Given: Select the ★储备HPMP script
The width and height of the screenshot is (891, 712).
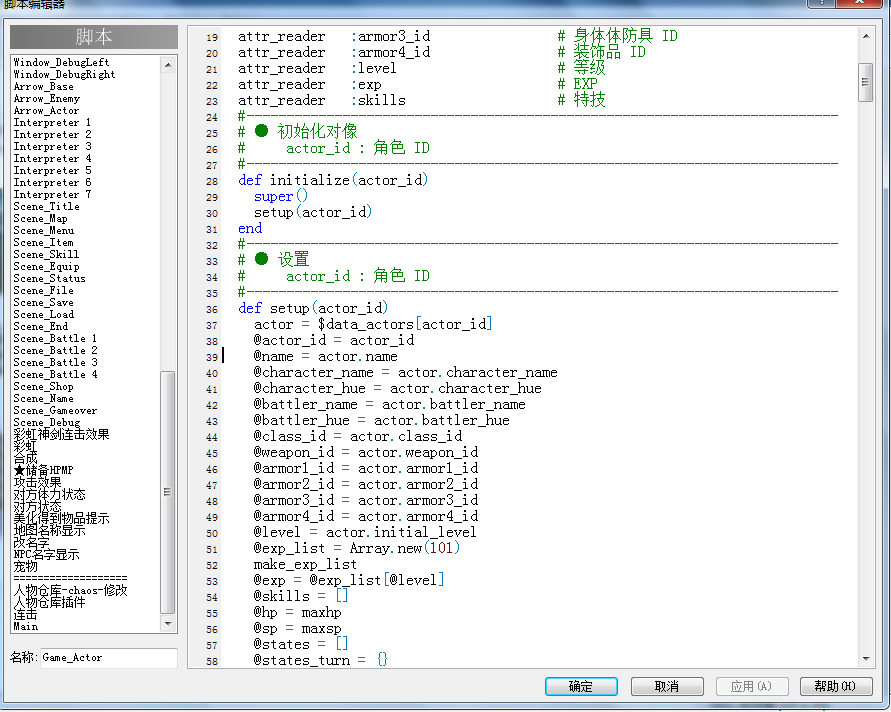Looking at the screenshot, I should pyautogui.click(x=44, y=470).
